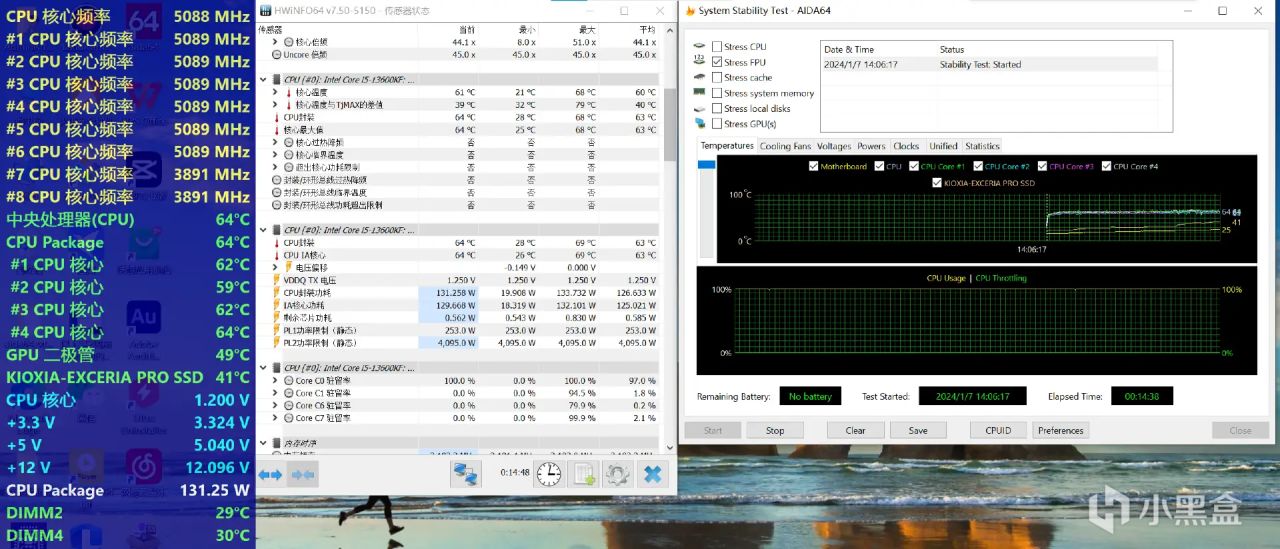Image resolution: width=1280 pixels, height=549 pixels.
Task: Click the icon beside PL1功率限制 row
Action: click(x=277, y=330)
